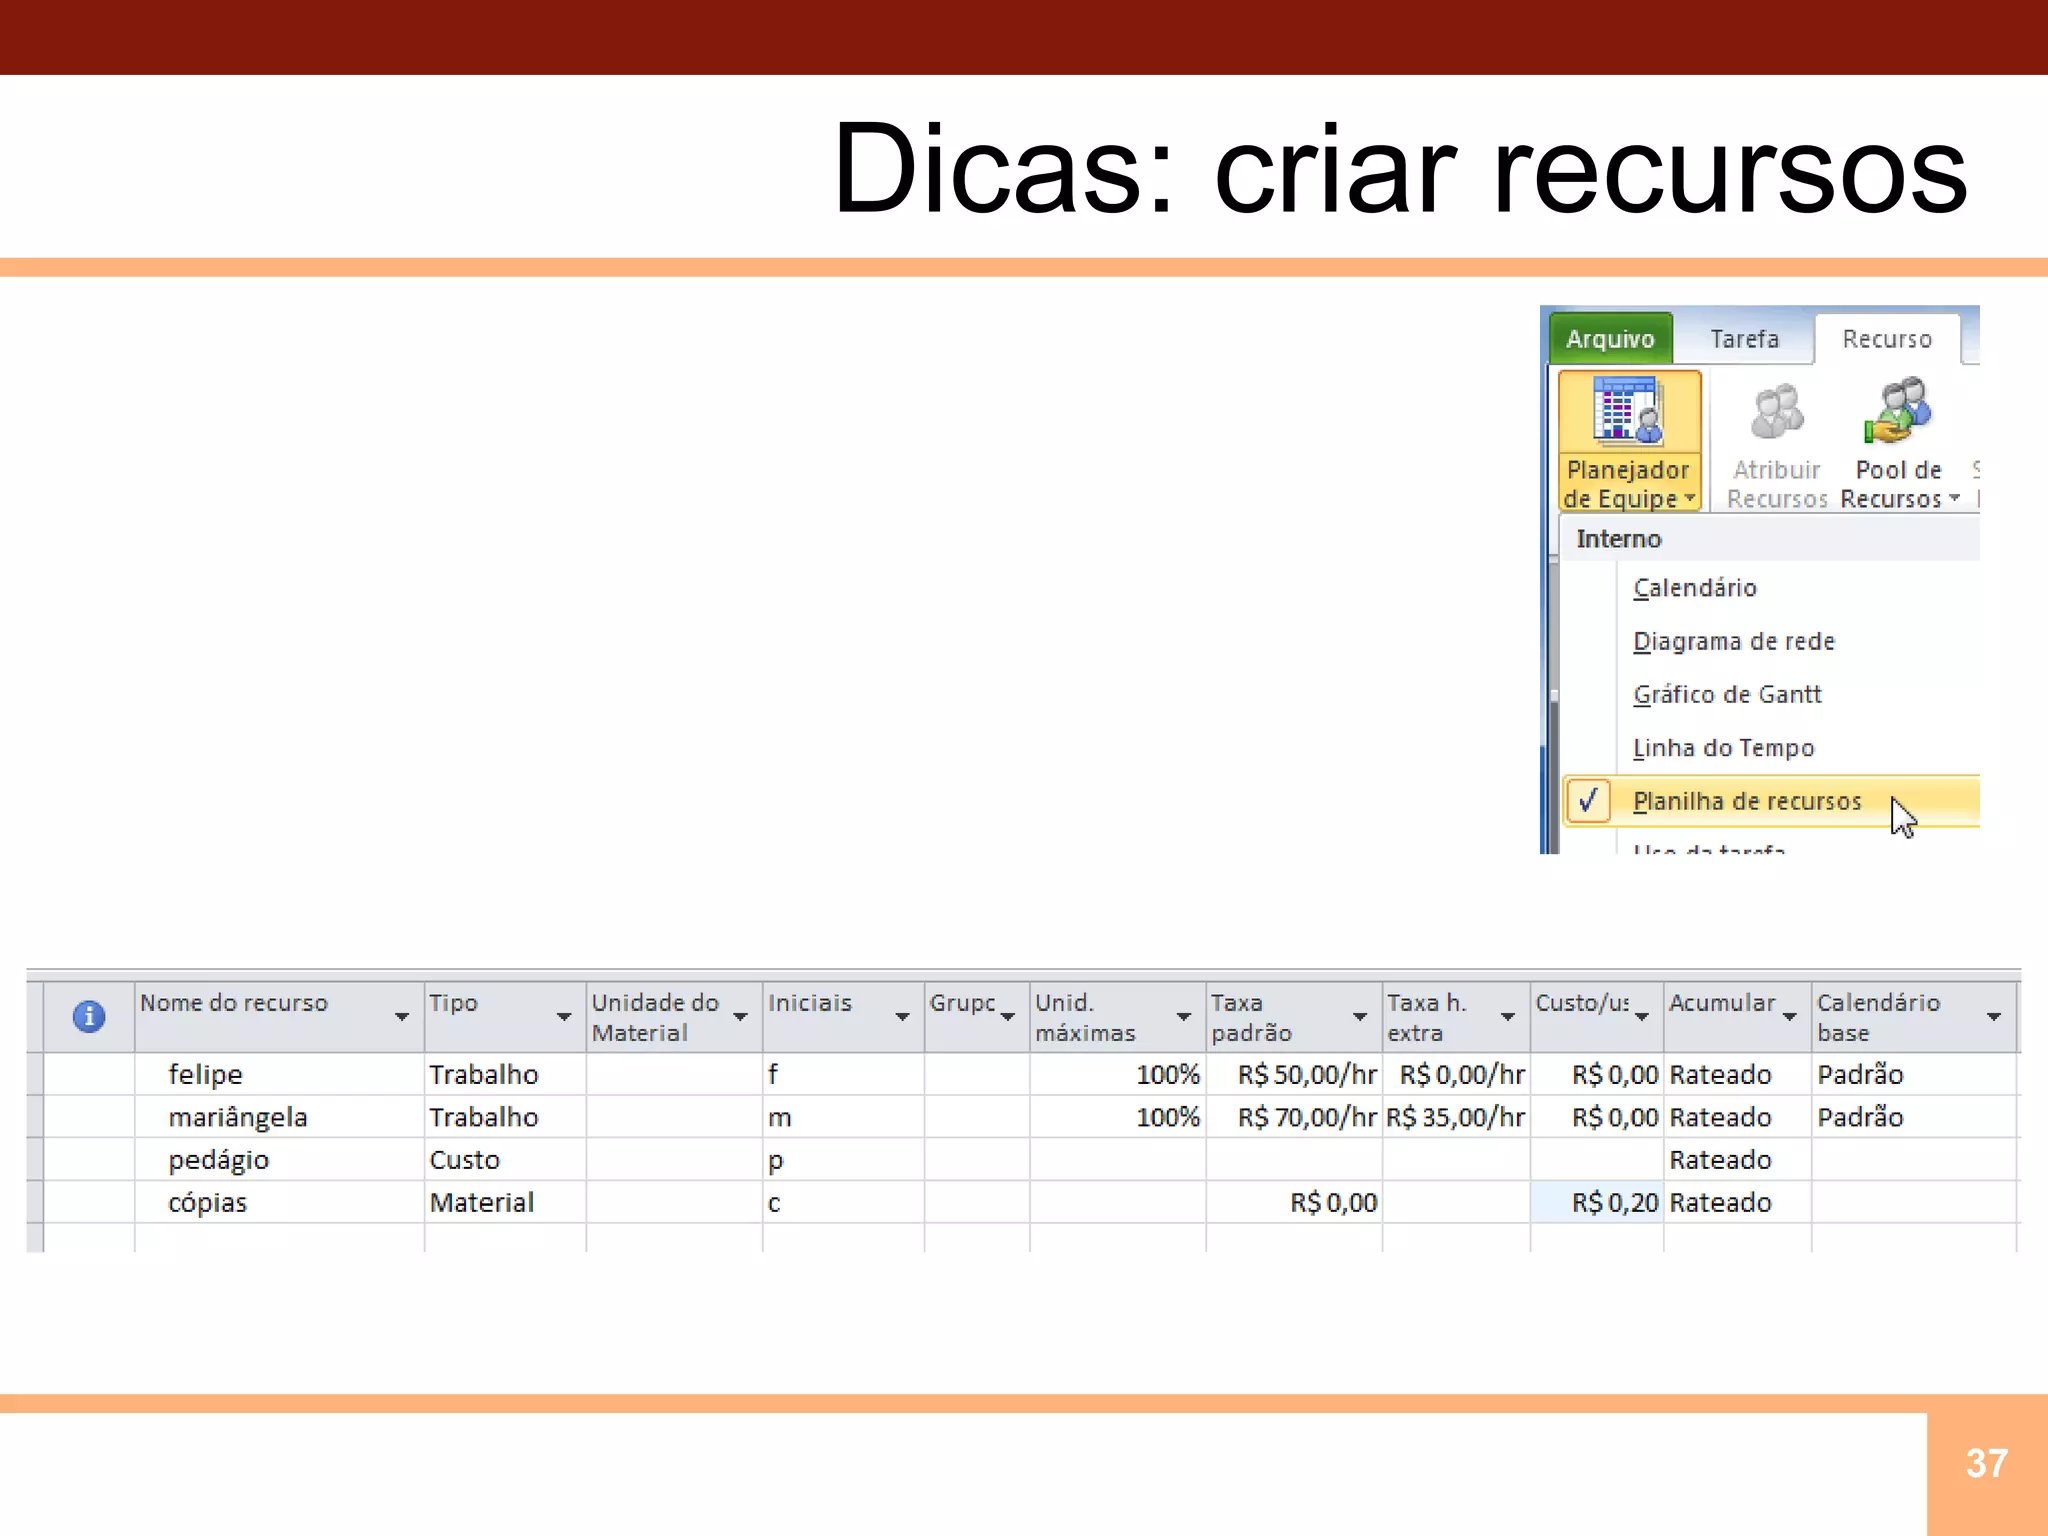Screen dimensions: 2048x1536
Task: Switch to the Tarefa tab
Action: [1744, 339]
